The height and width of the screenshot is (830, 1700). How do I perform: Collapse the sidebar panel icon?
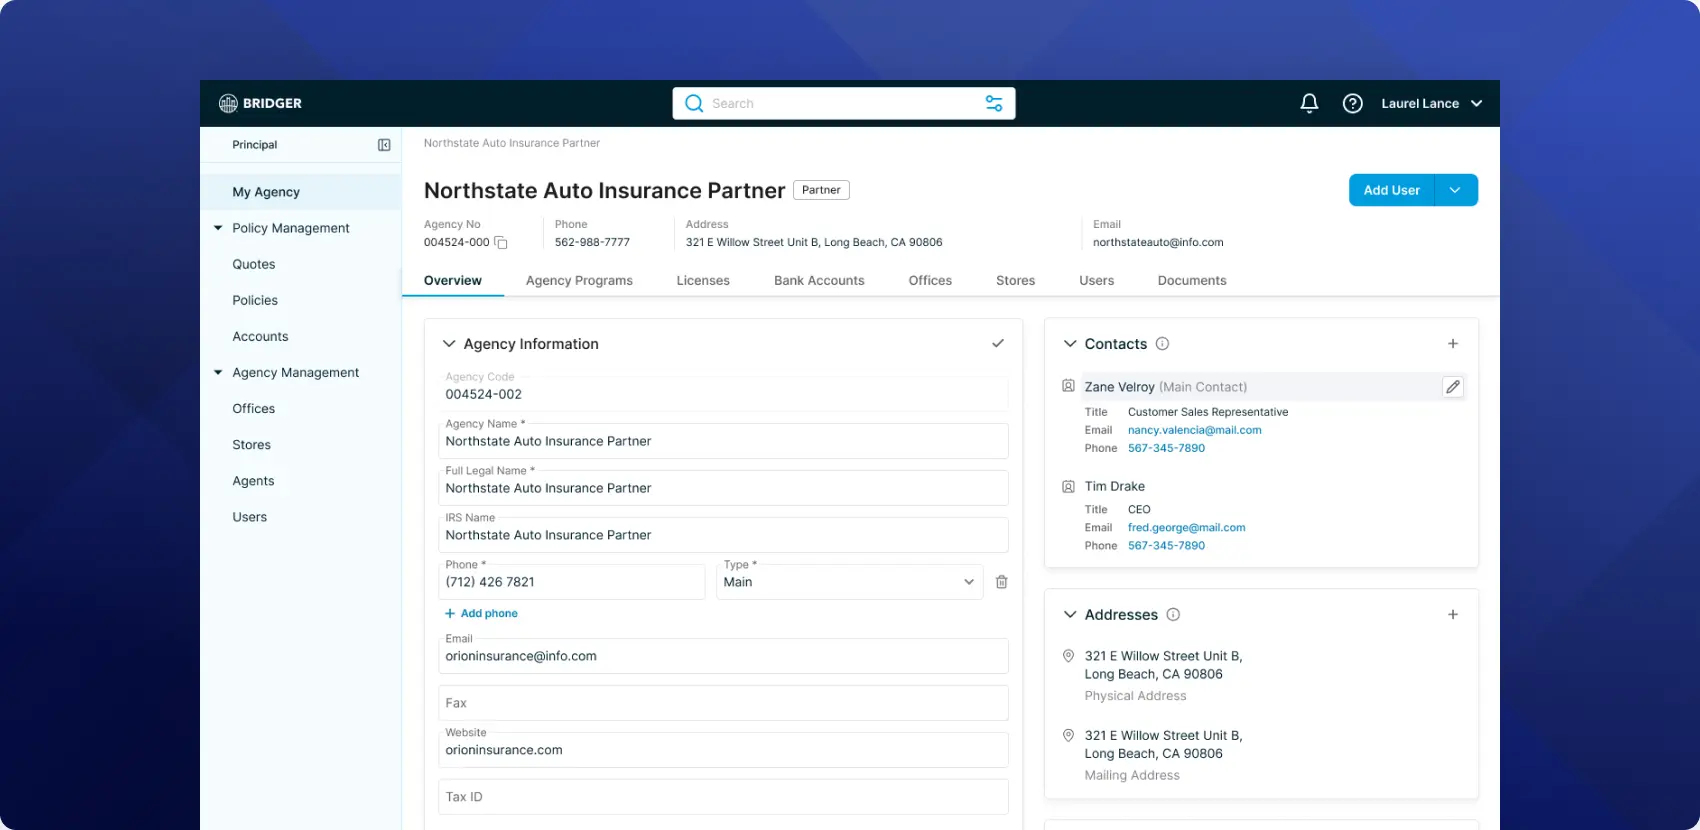click(x=384, y=145)
